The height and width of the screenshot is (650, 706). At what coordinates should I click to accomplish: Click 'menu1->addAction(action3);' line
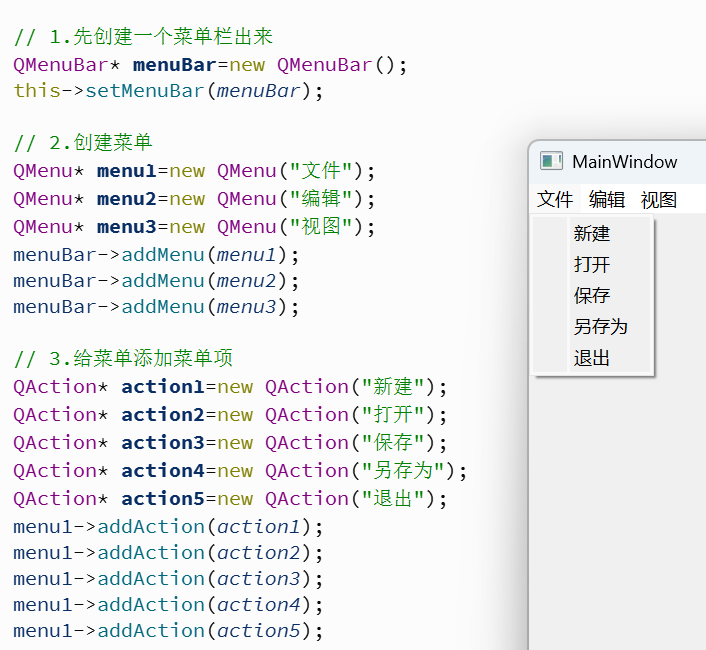pos(168,579)
